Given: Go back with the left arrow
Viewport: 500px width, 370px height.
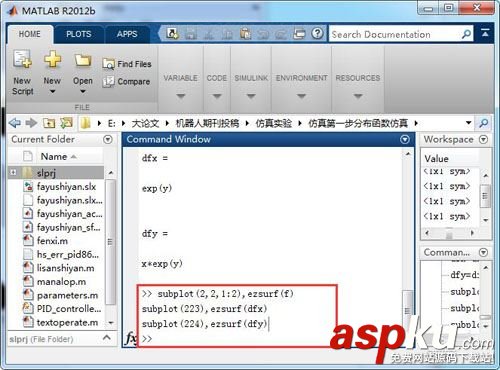Looking at the screenshot, I should pyautogui.click(x=15, y=123).
